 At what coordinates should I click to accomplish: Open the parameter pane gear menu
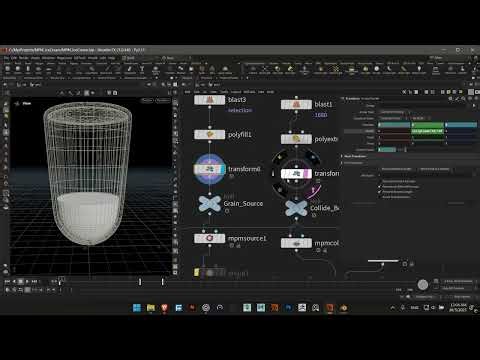[x=451, y=99]
